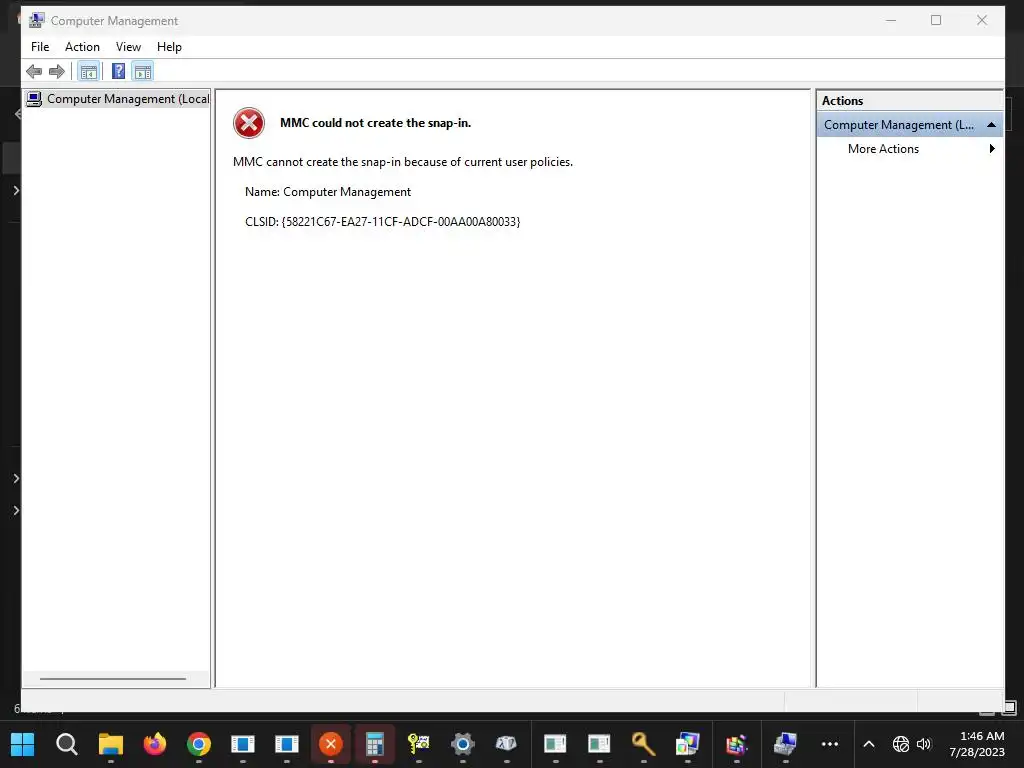This screenshot has height=768, width=1024.
Task: Click the orange X app taskbar icon
Action: pyautogui.click(x=330, y=744)
